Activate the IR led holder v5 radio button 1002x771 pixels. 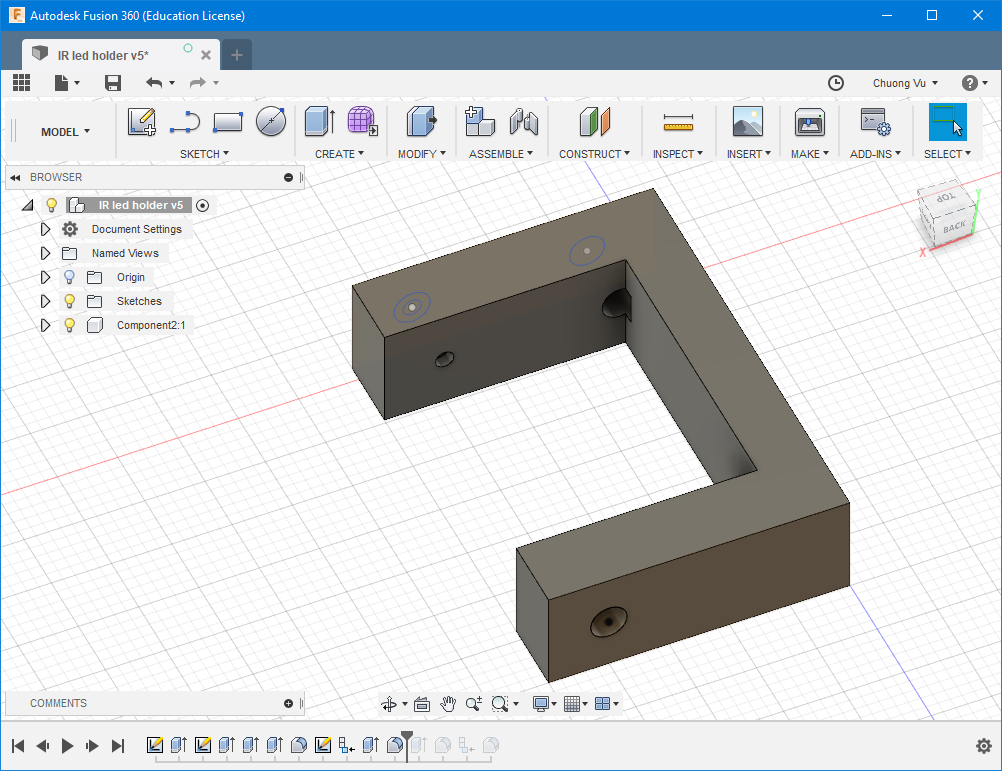203,205
